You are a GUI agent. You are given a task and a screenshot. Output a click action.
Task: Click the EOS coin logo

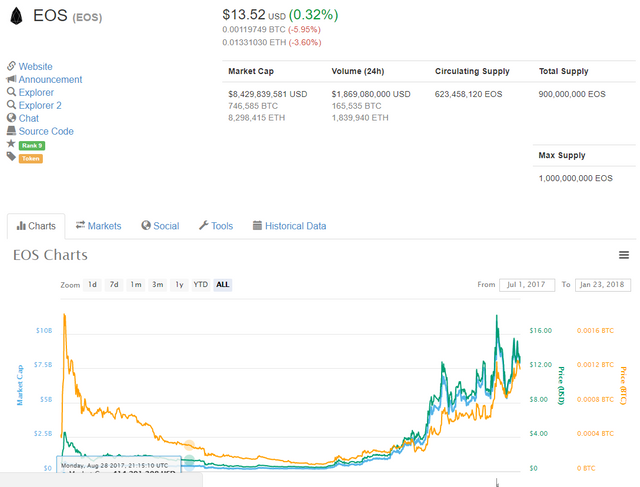tap(16, 16)
